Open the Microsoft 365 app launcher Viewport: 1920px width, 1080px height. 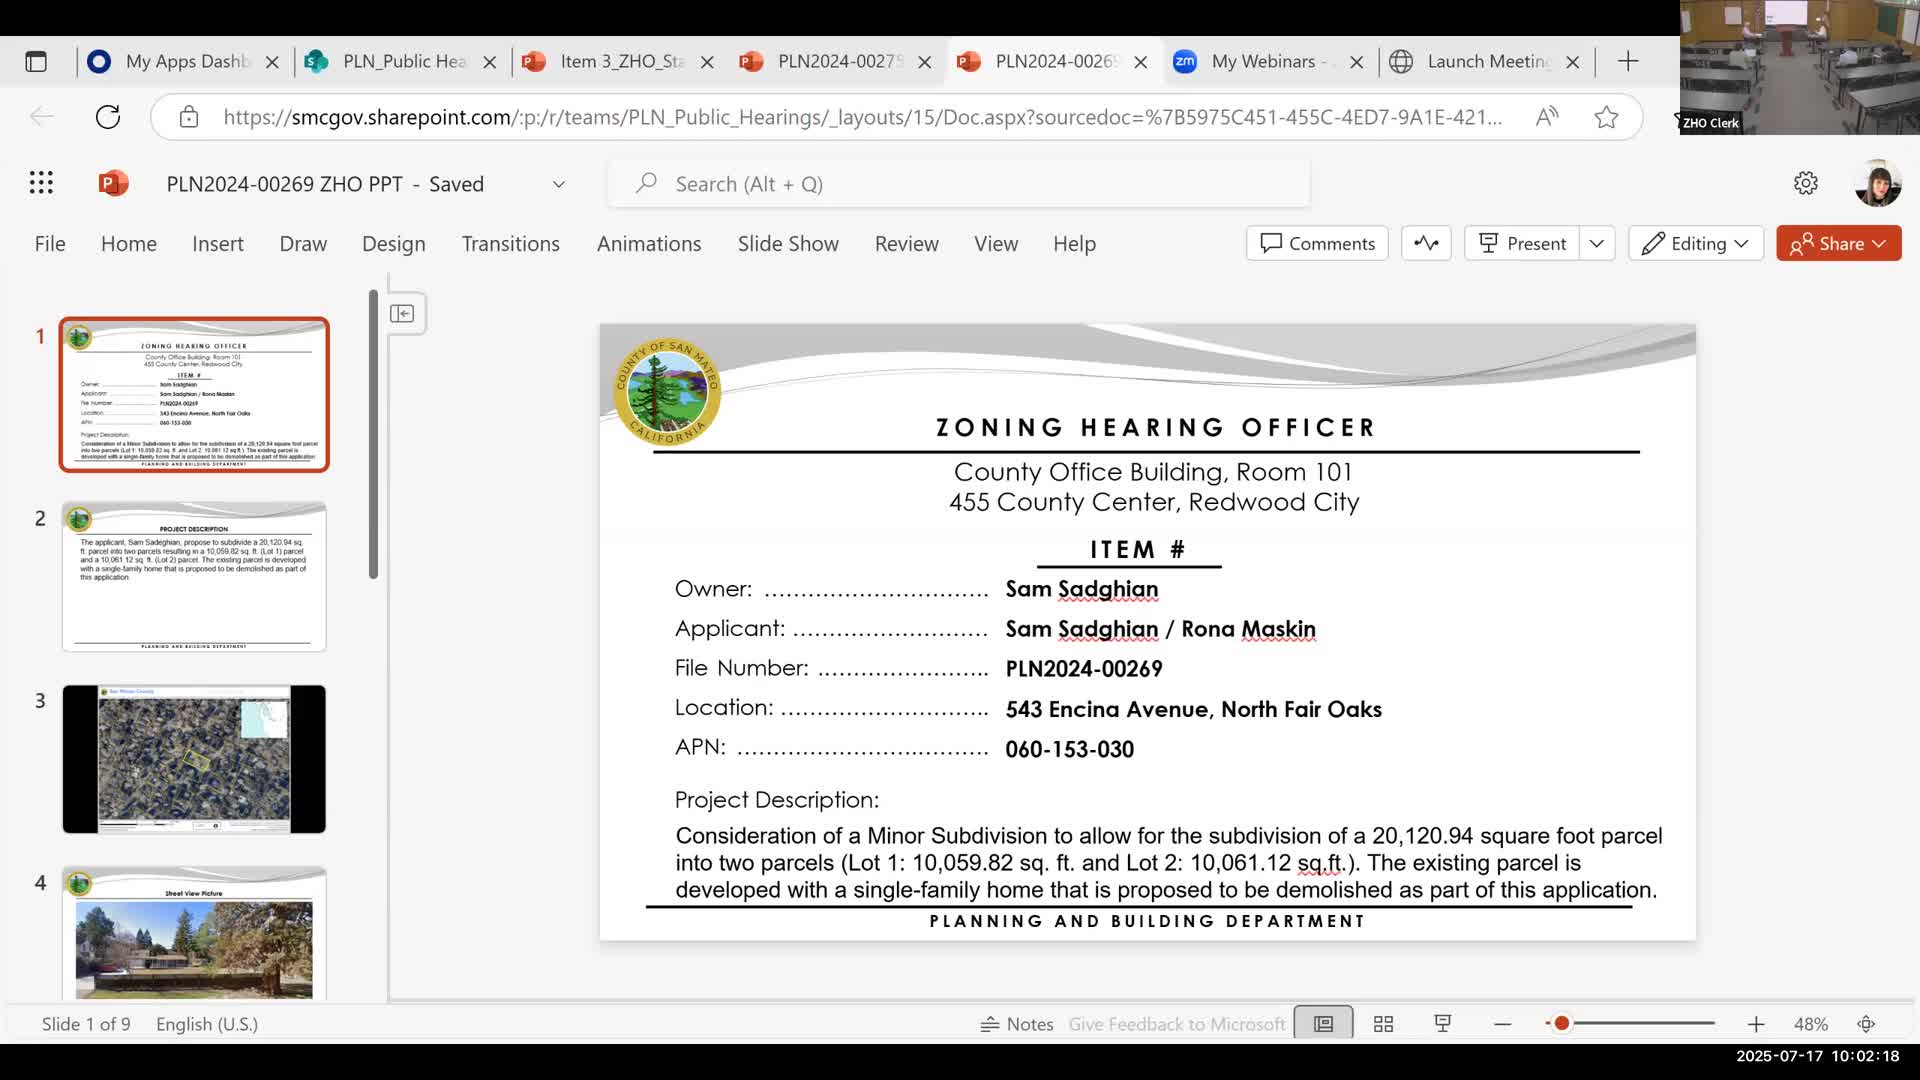[x=40, y=182]
